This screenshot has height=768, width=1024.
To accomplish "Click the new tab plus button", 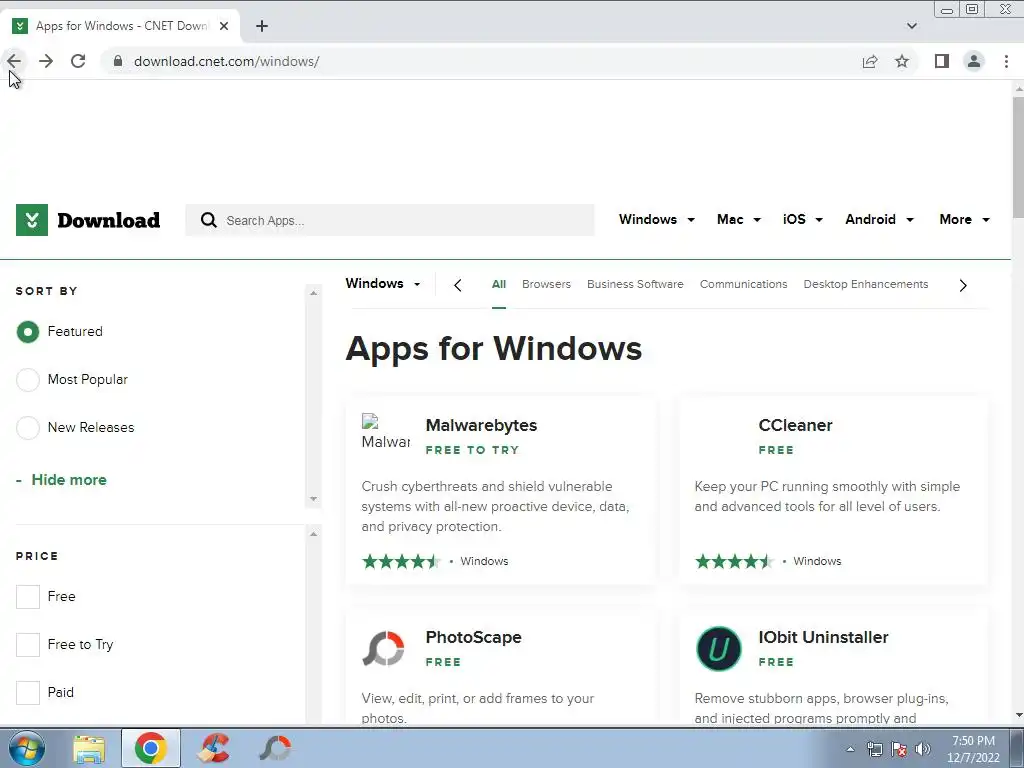I will tap(262, 26).
